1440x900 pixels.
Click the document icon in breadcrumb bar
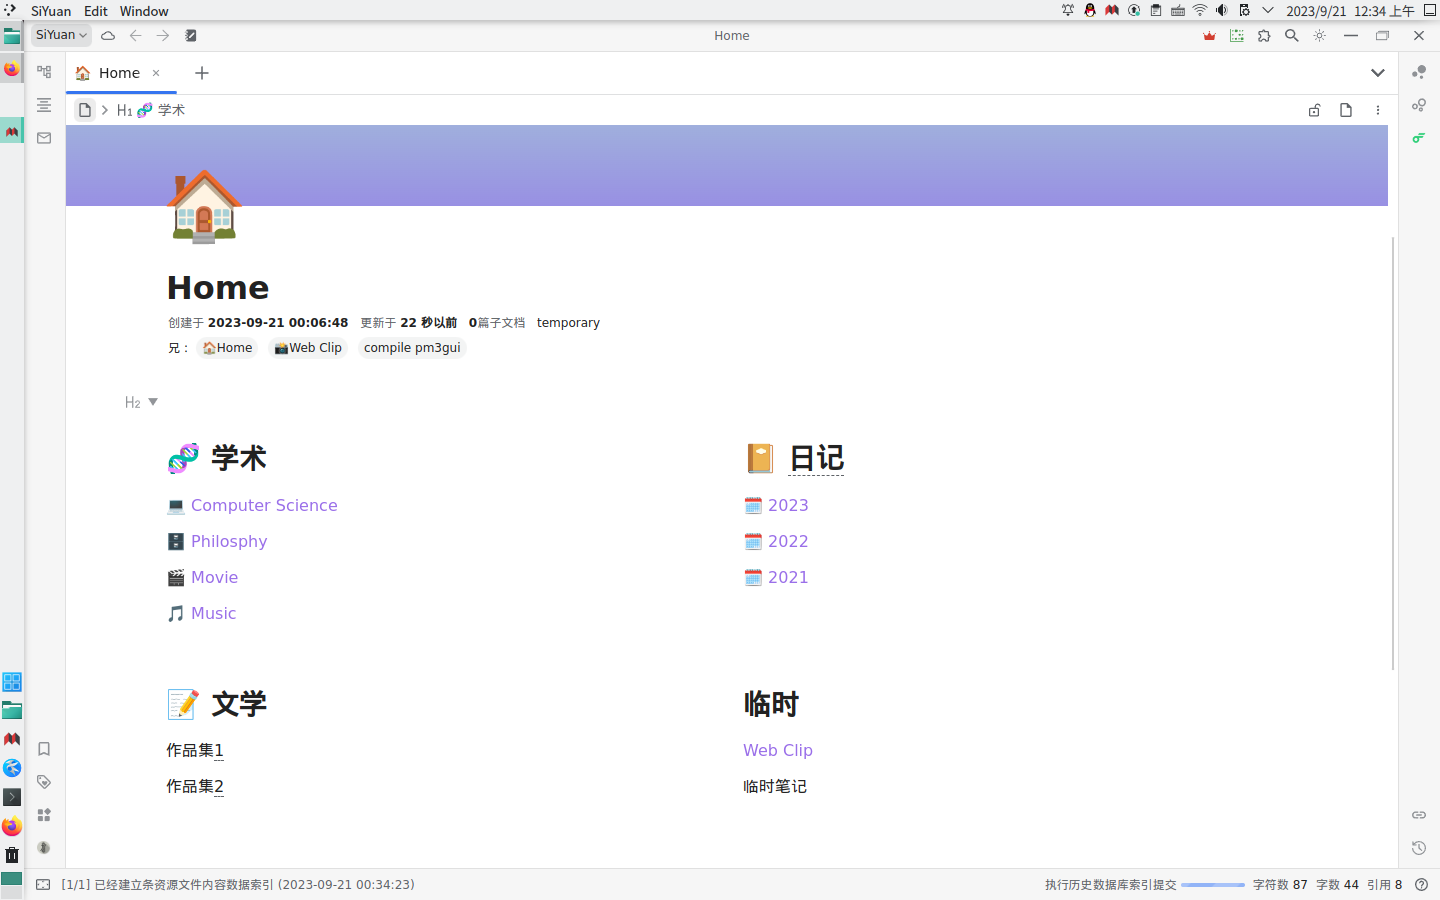[85, 110]
